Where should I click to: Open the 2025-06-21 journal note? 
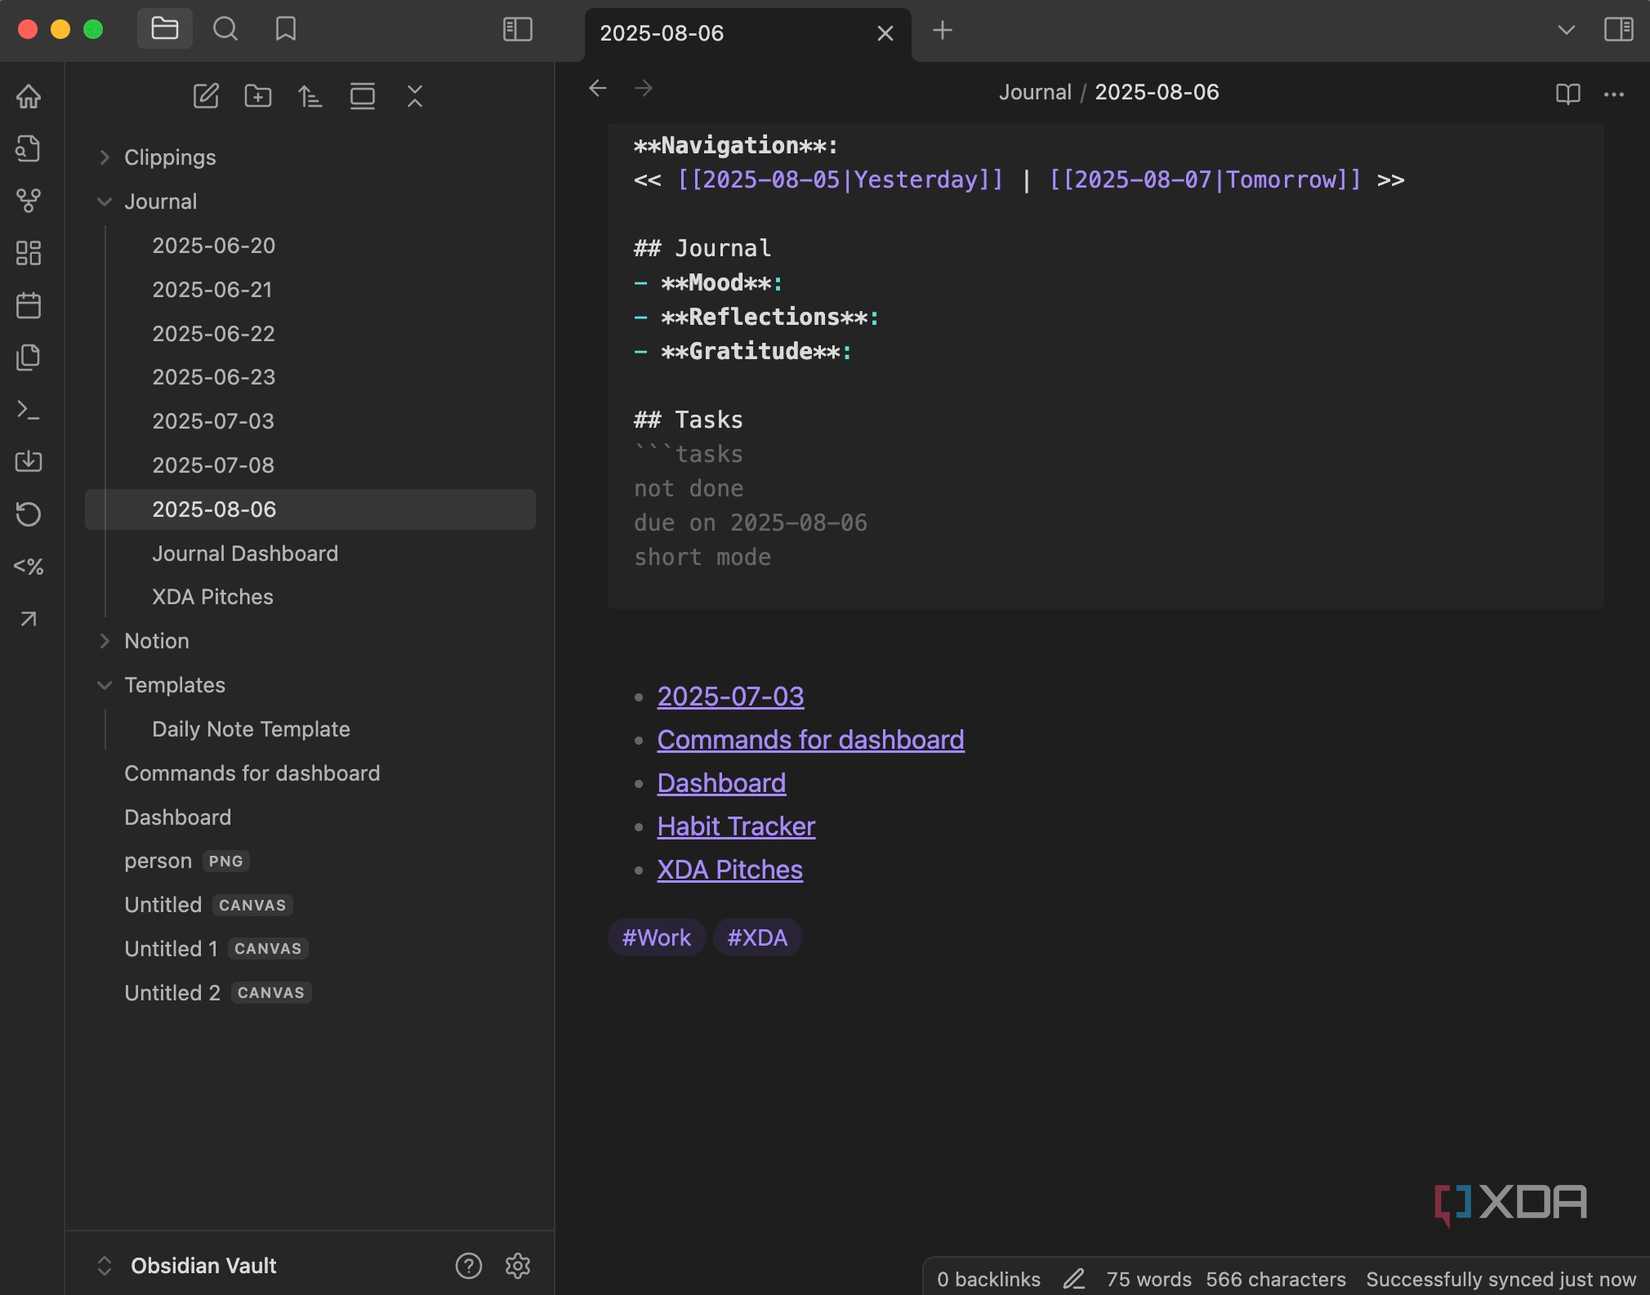212,289
